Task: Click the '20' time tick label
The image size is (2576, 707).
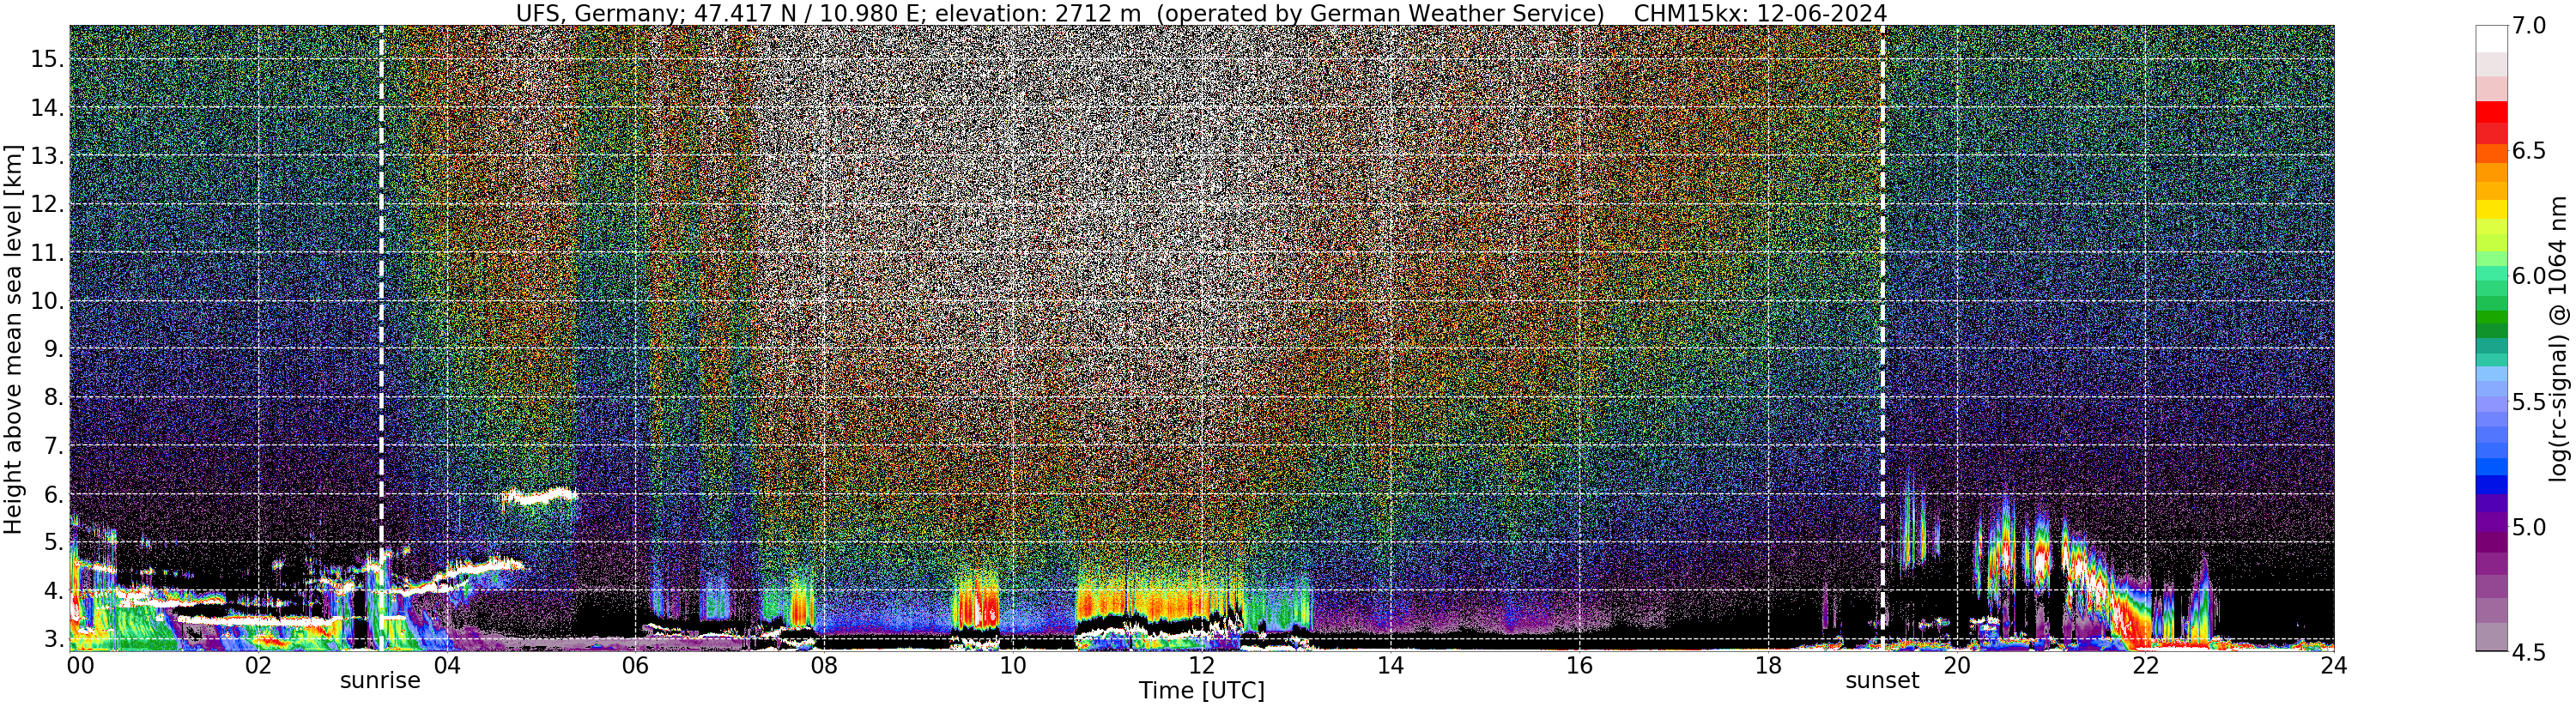Action: (x=1956, y=665)
